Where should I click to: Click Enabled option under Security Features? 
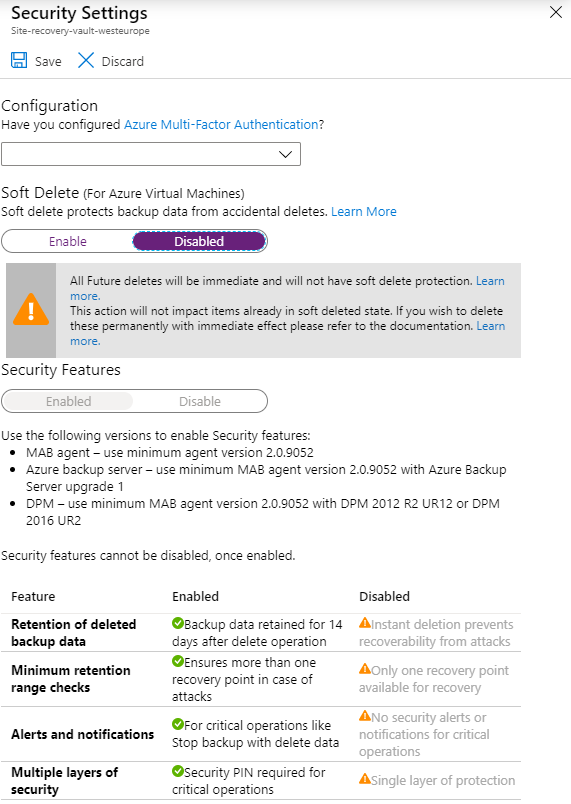tap(68, 401)
